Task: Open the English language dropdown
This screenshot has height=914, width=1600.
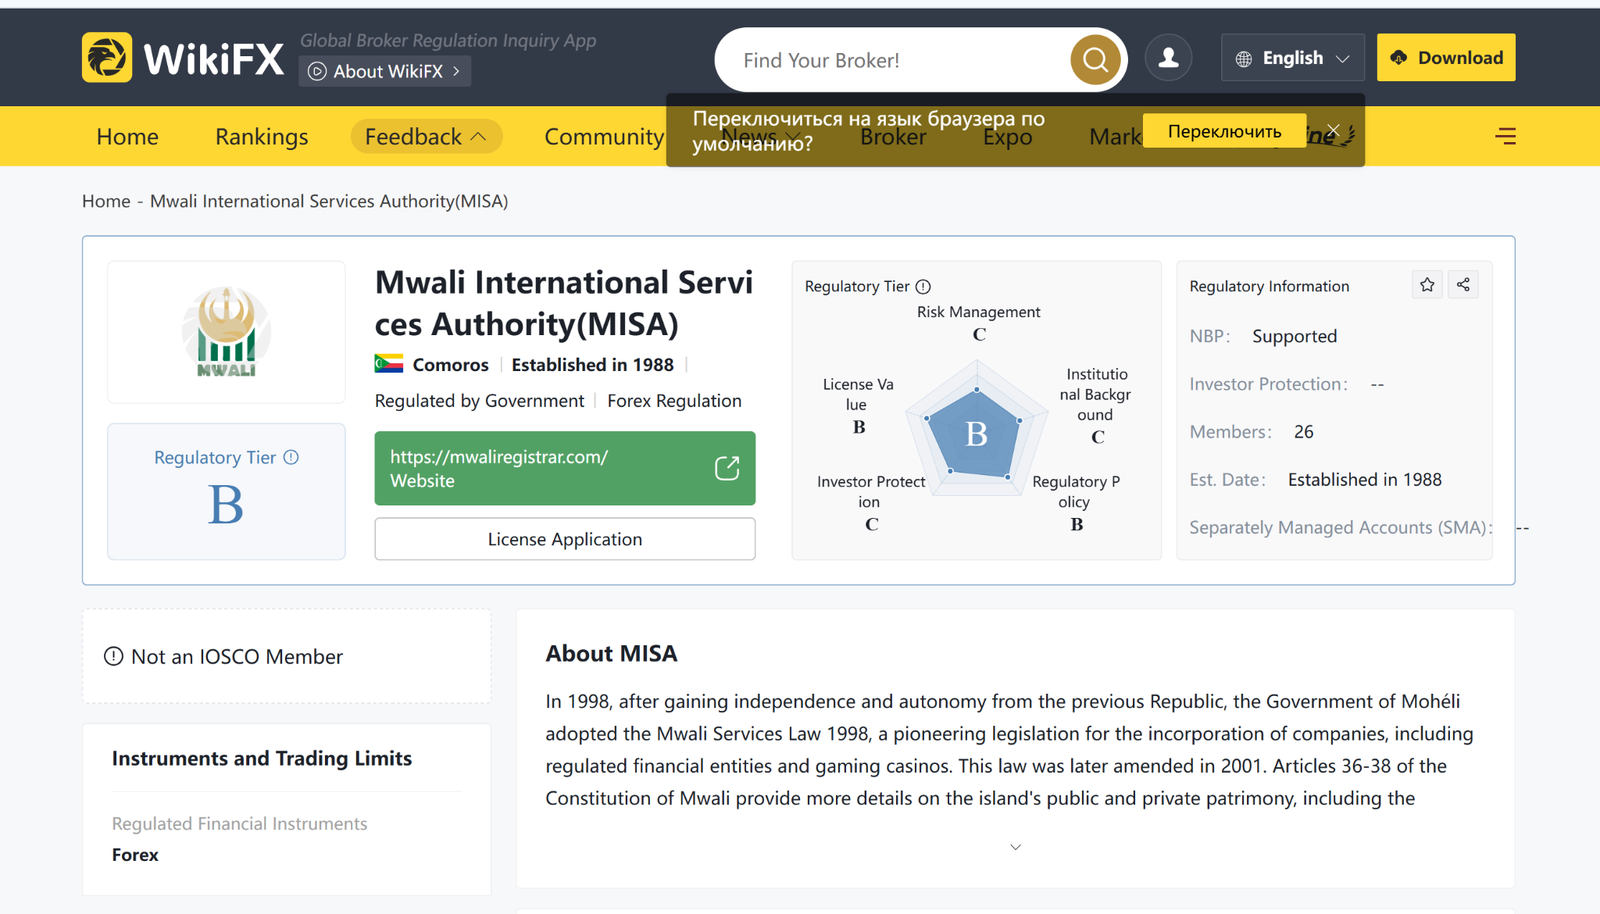Action: point(1292,58)
